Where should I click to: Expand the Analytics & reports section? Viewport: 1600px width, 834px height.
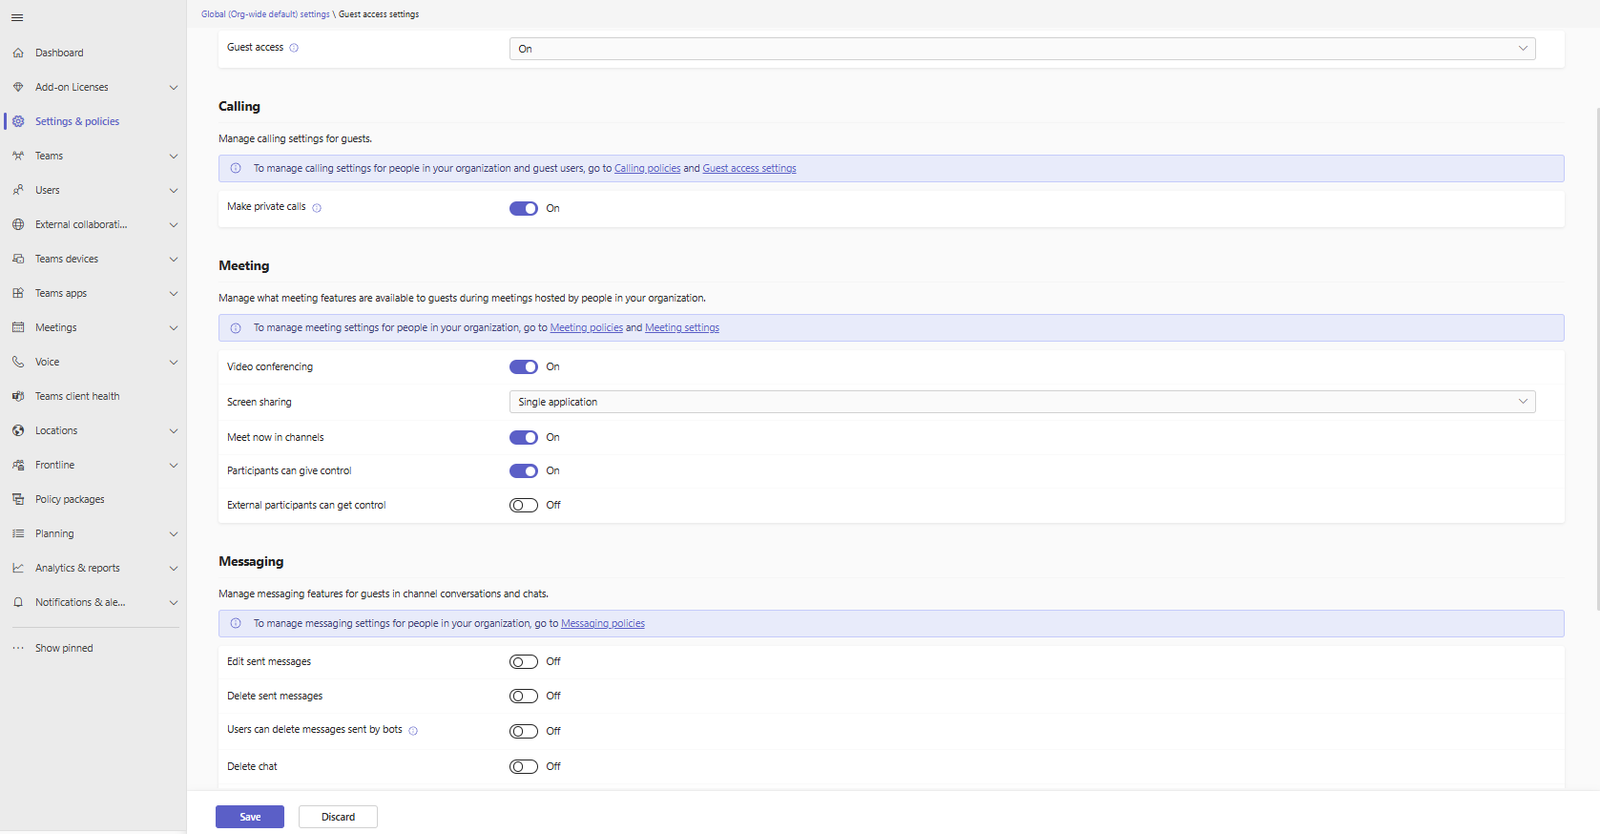click(174, 568)
